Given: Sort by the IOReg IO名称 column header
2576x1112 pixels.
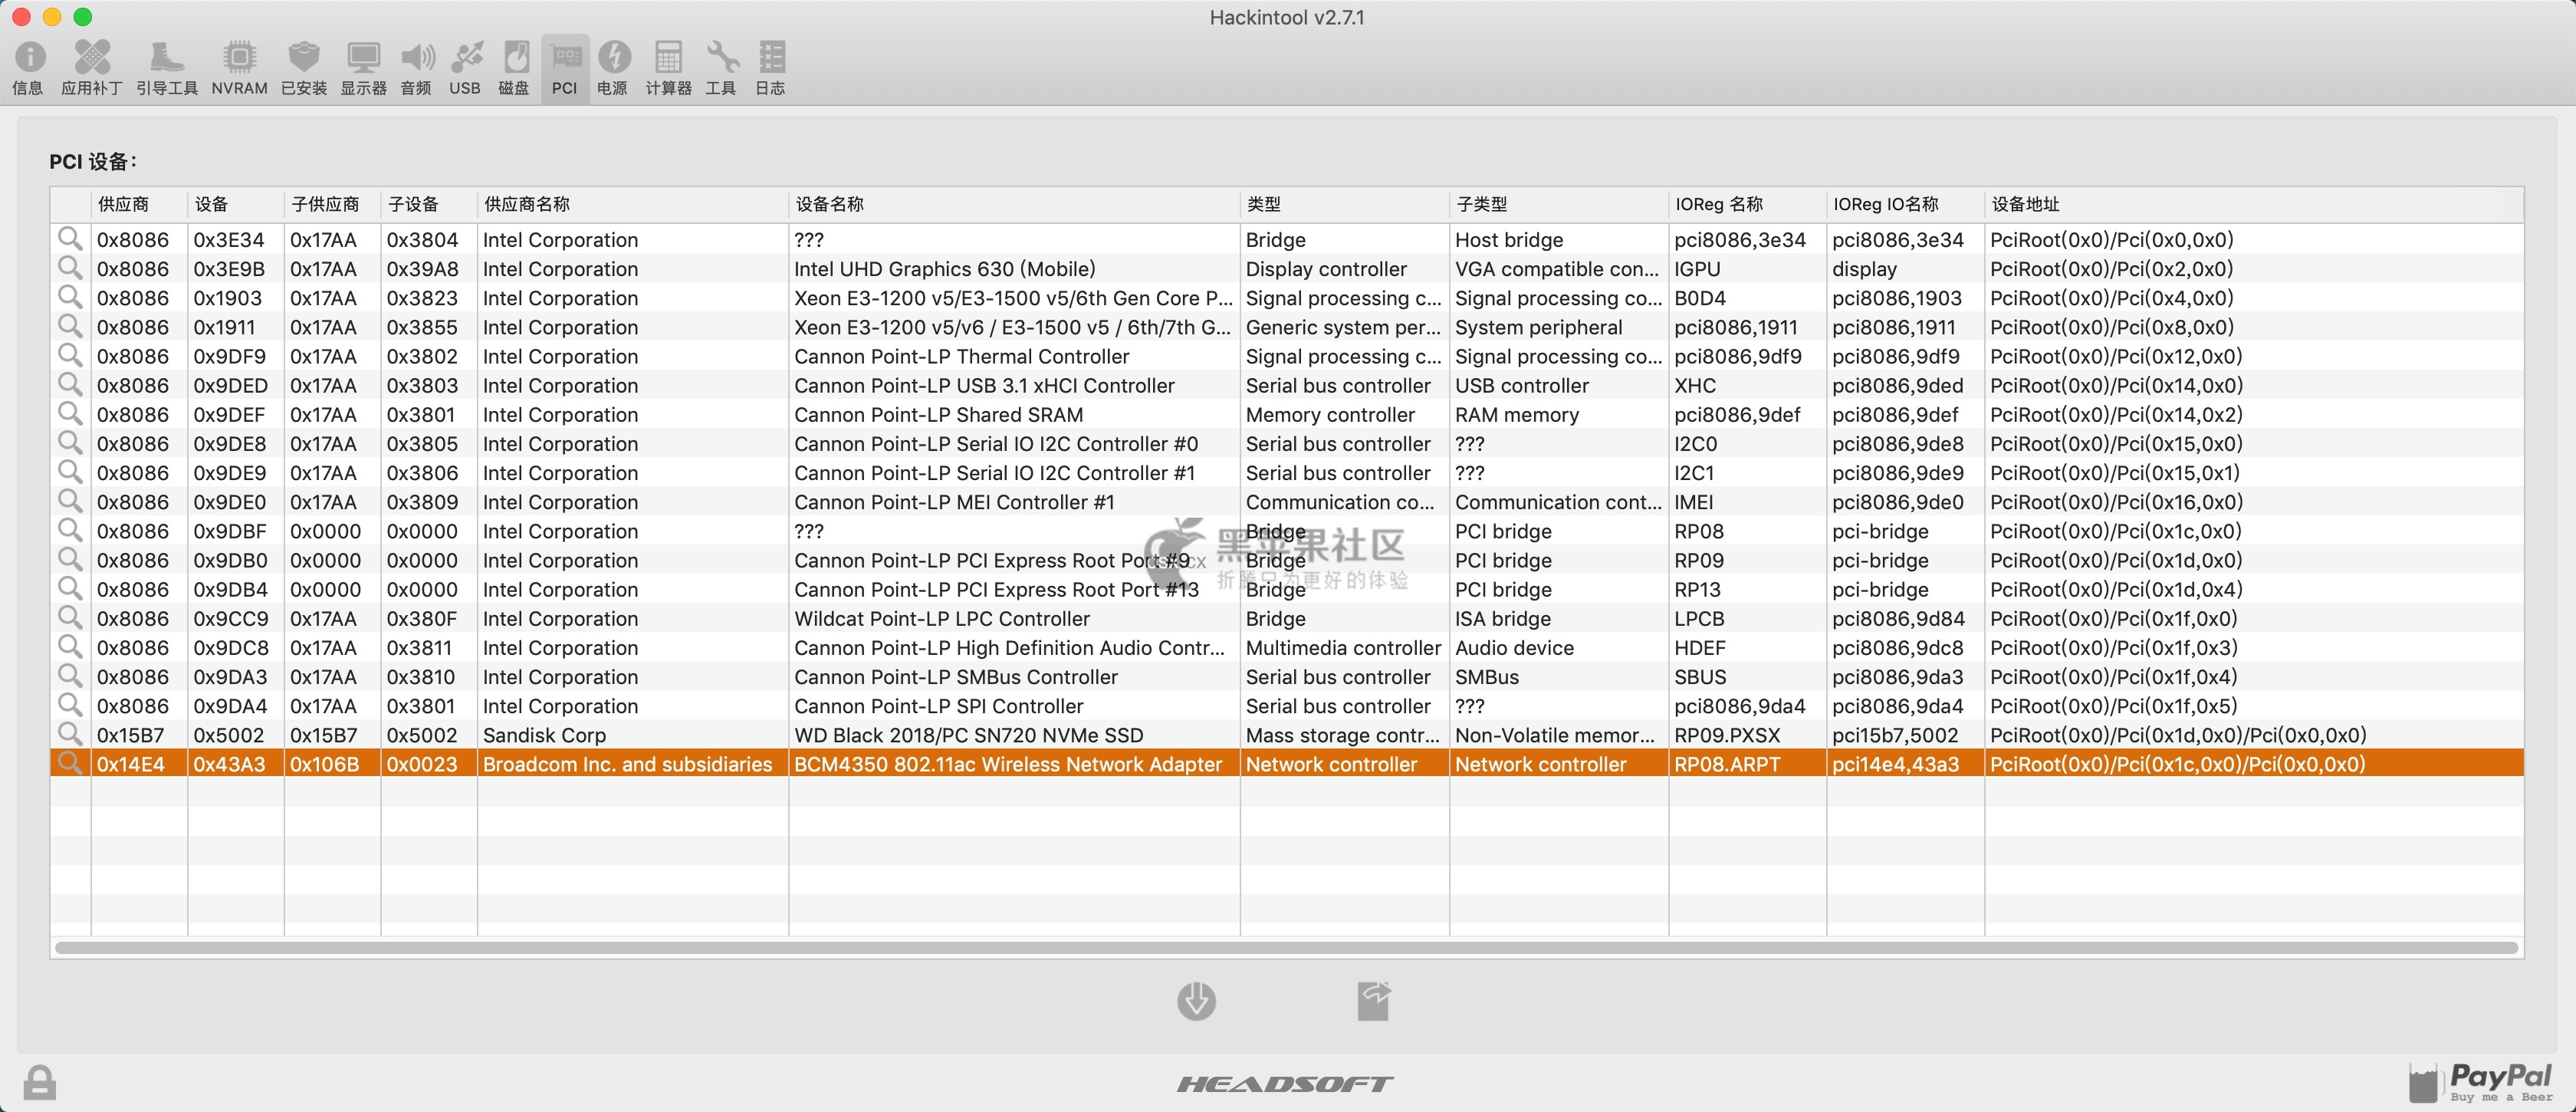Looking at the screenshot, I should pyautogui.click(x=1906, y=204).
